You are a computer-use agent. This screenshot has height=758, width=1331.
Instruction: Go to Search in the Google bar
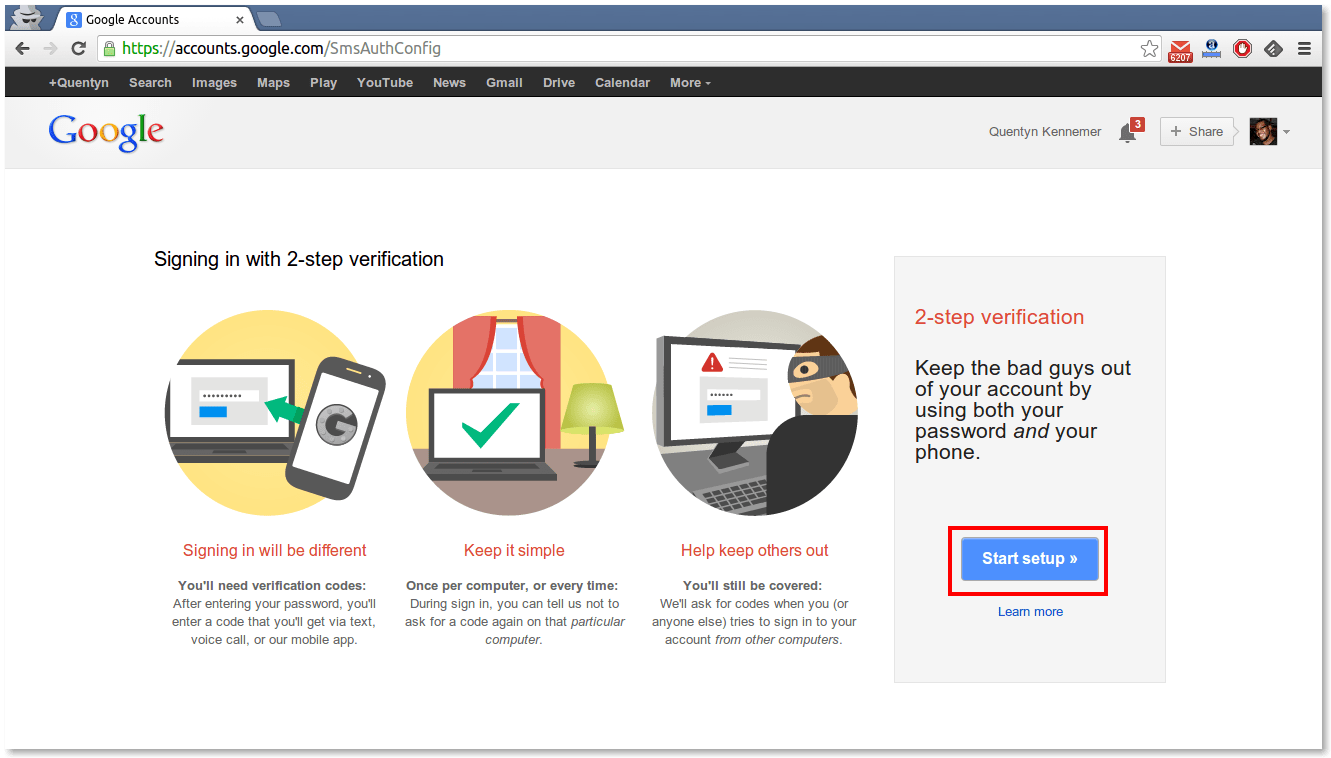coord(150,83)
